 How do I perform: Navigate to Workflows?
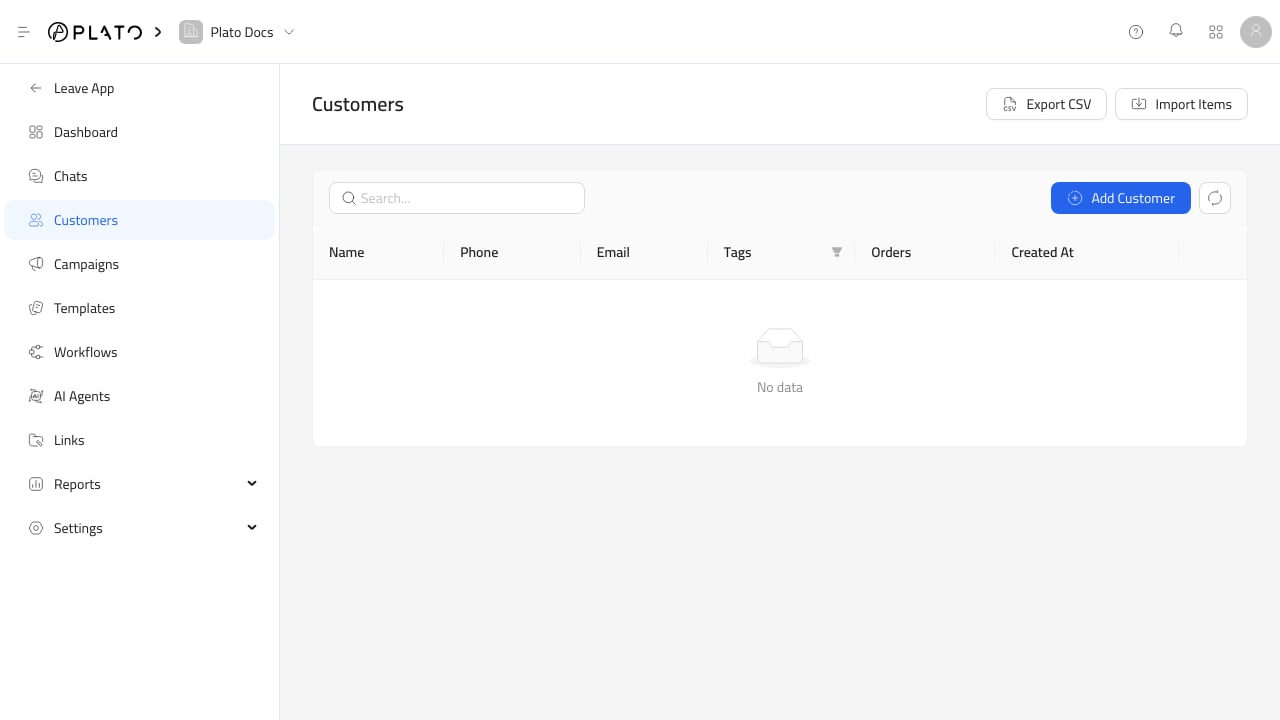pyautogui.click(x=140, y=352)
